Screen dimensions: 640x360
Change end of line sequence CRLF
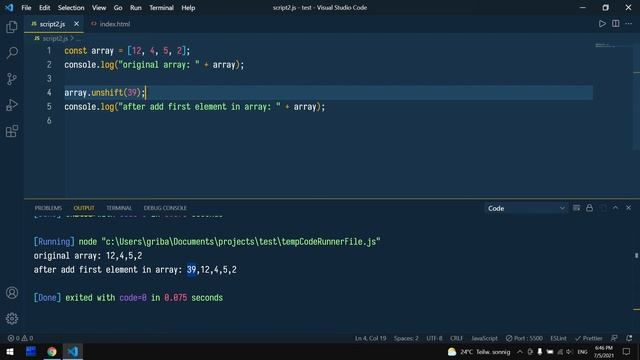pos(456,338)
